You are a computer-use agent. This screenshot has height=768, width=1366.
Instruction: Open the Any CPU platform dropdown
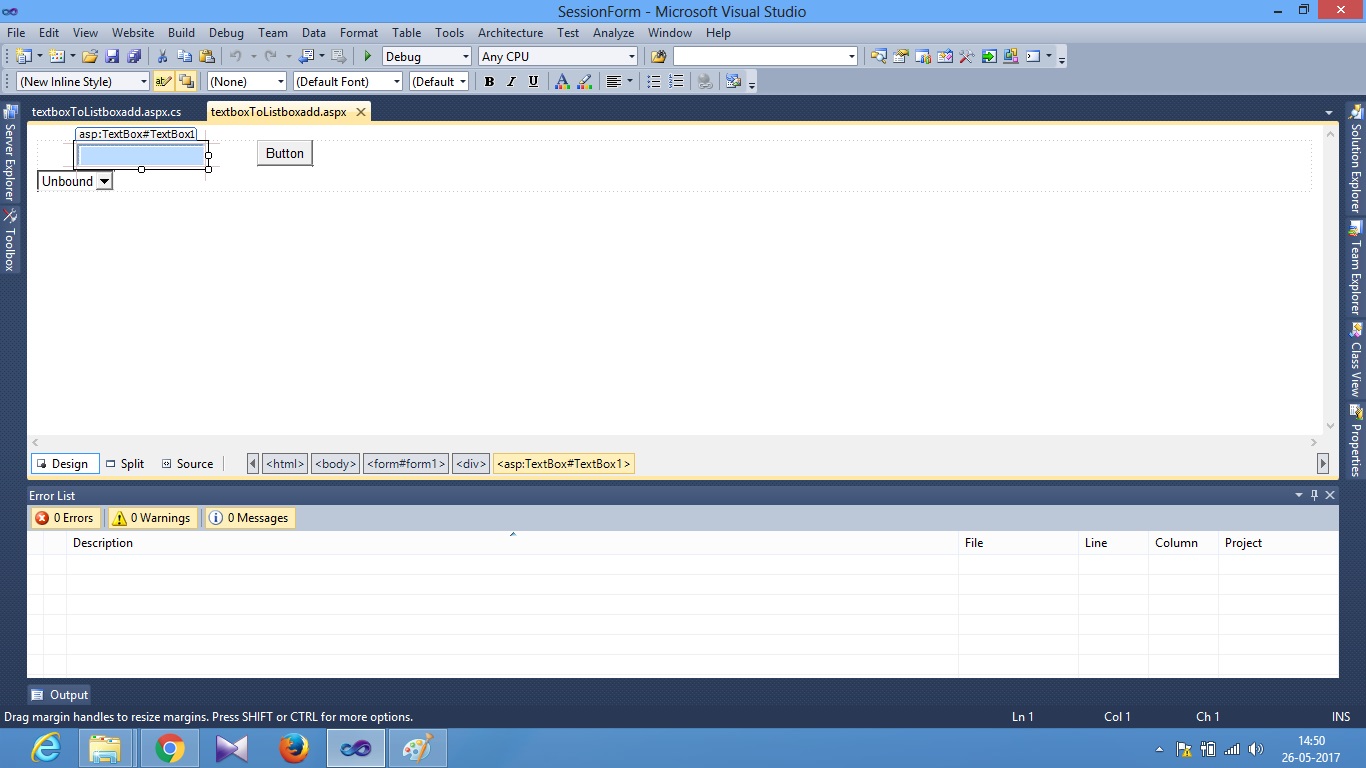630,56
